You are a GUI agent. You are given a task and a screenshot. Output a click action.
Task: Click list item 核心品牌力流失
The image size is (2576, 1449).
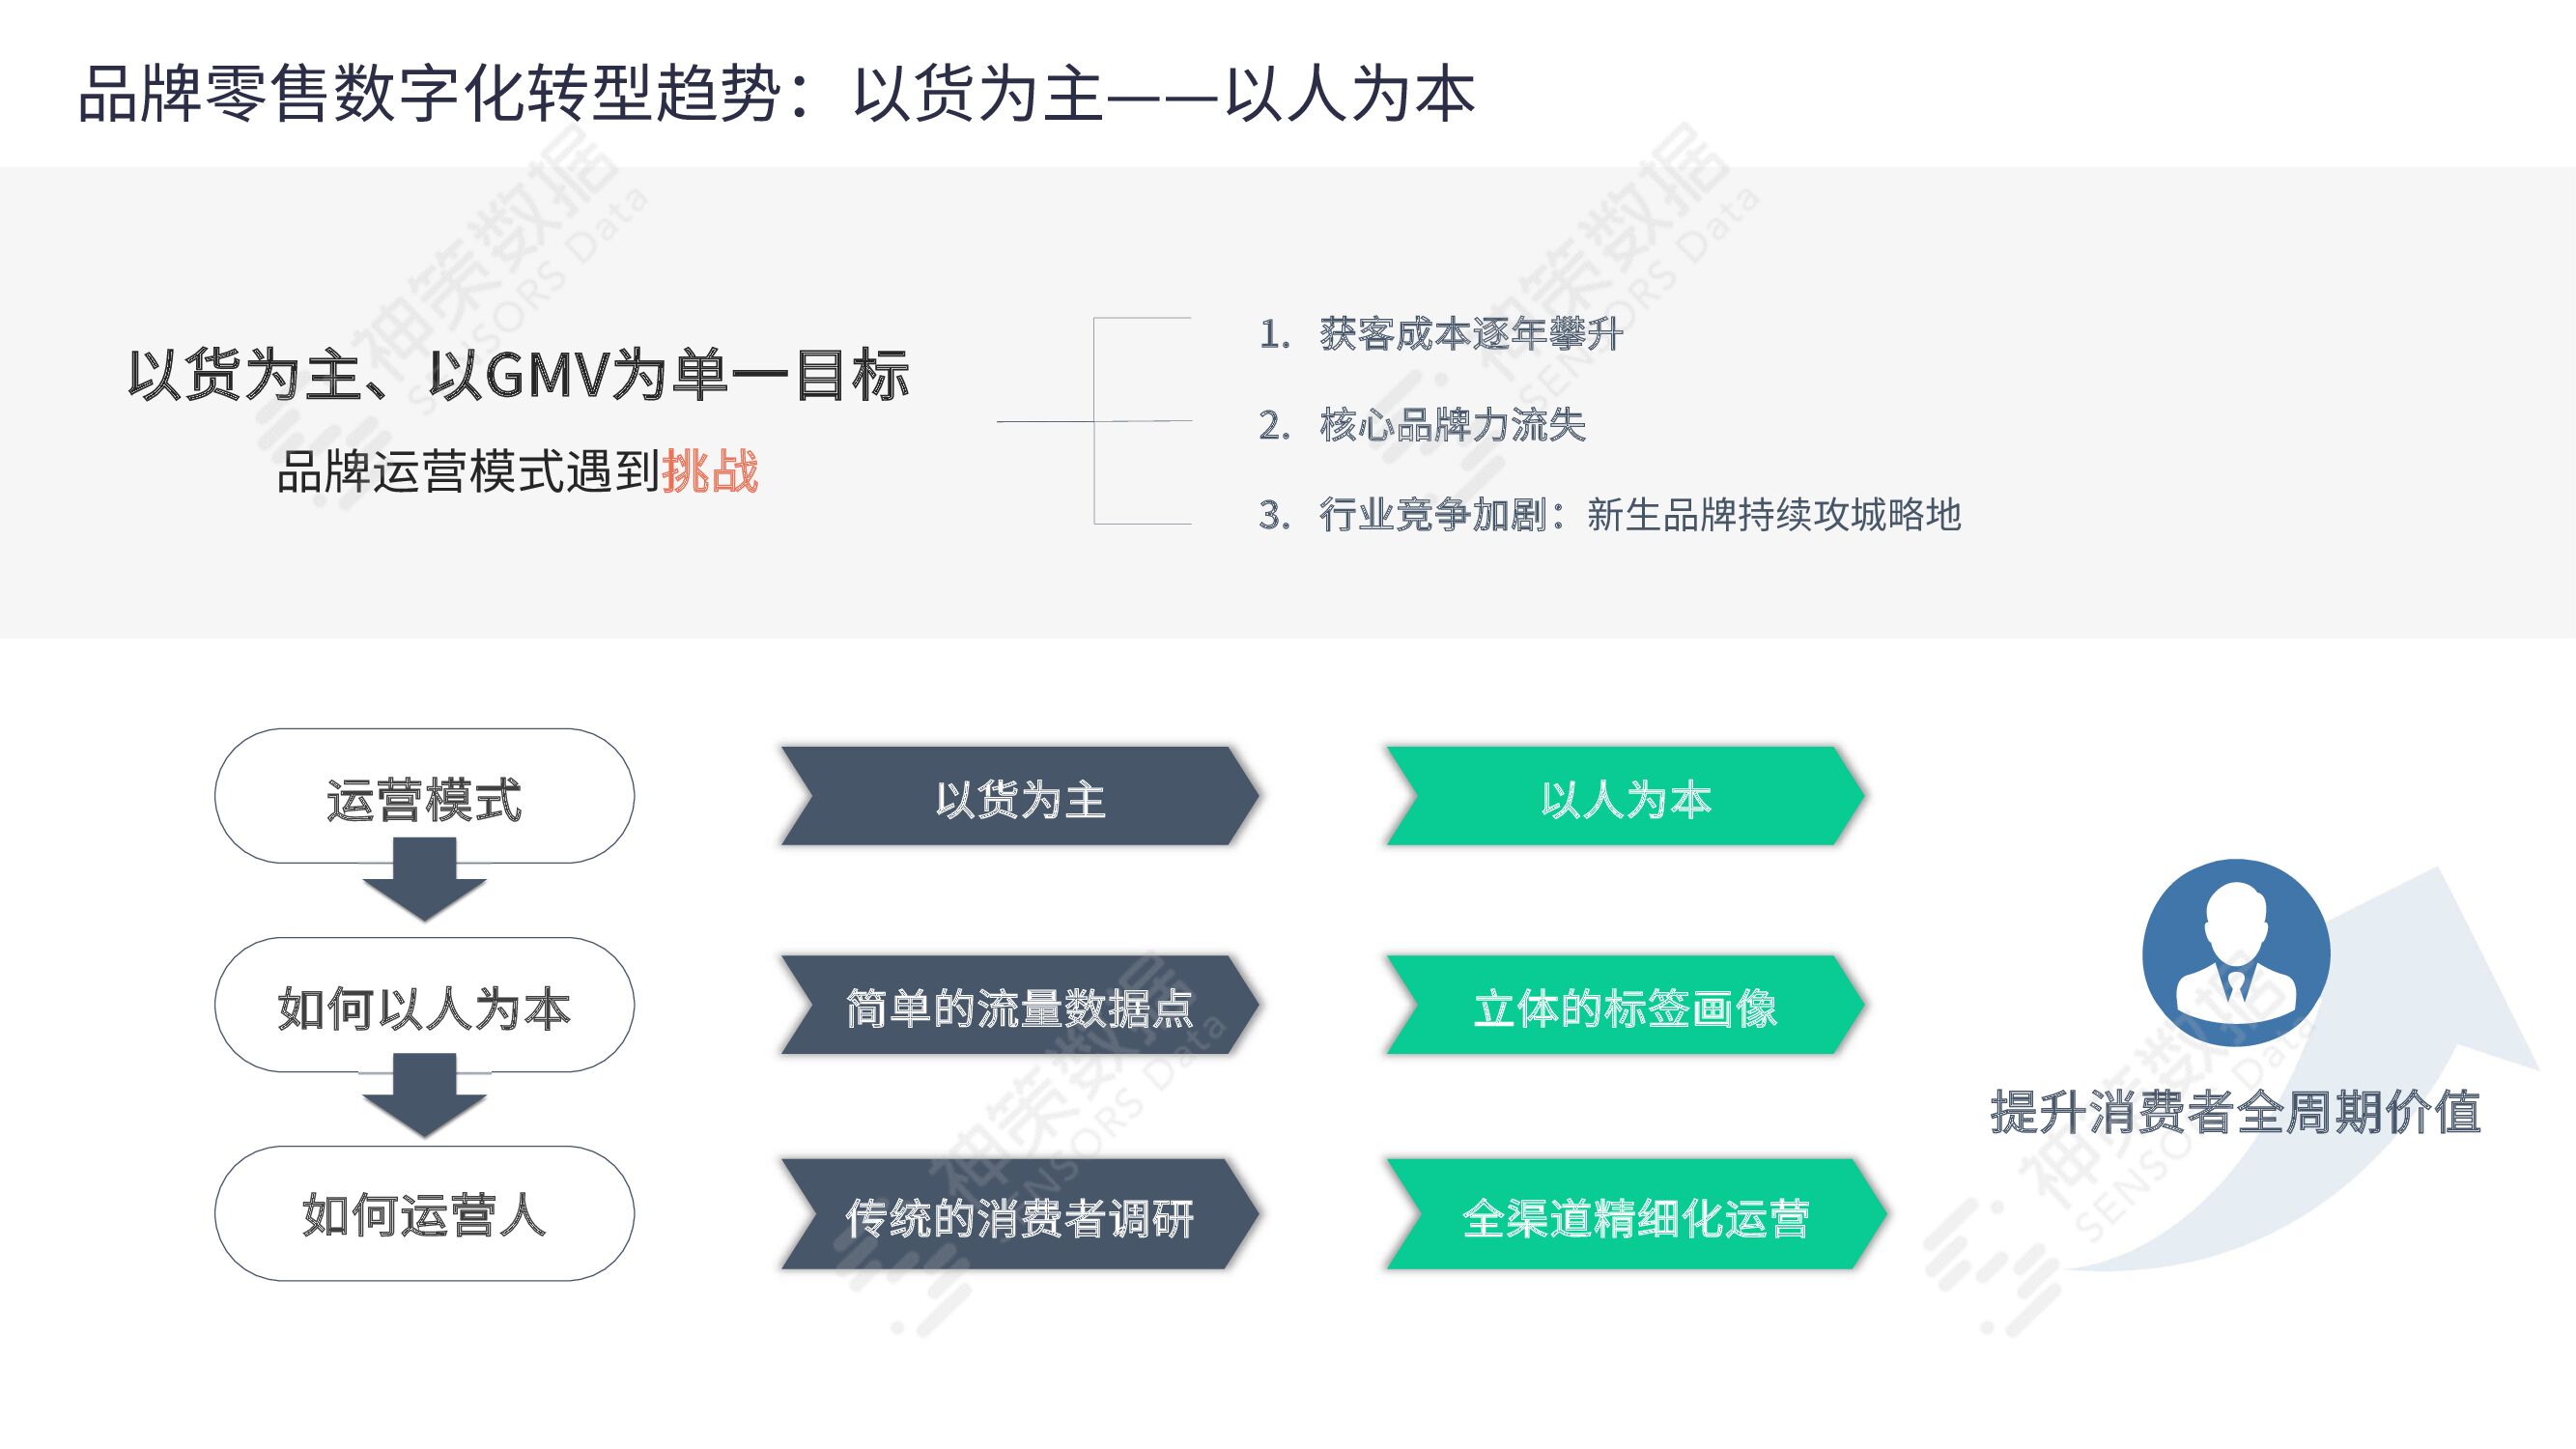(x=1452, y=425)
